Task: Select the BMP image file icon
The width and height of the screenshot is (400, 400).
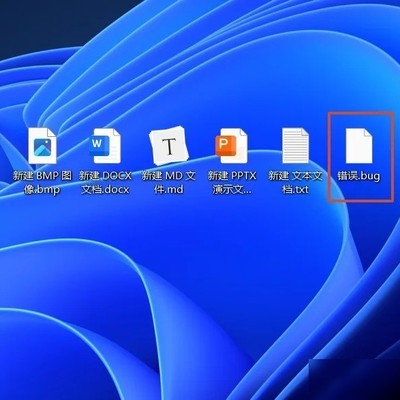Action: click(x=42, y=146)
